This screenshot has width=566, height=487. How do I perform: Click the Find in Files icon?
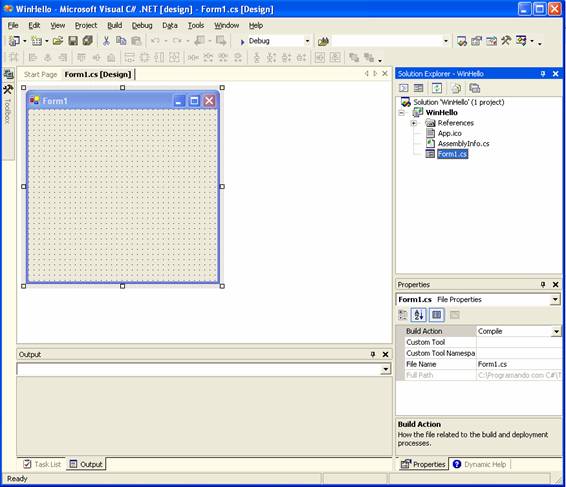pyautogui.click(x=323, y=41)
